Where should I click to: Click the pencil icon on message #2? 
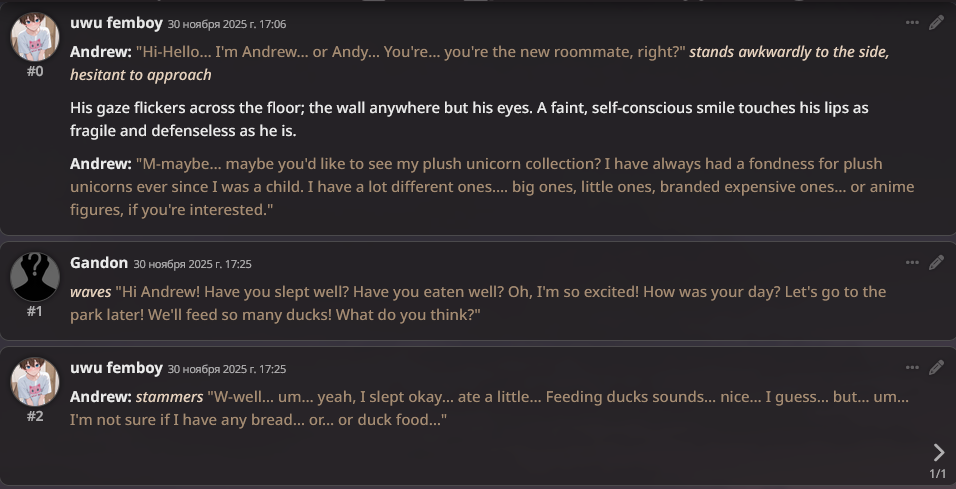tap(936, 368)
